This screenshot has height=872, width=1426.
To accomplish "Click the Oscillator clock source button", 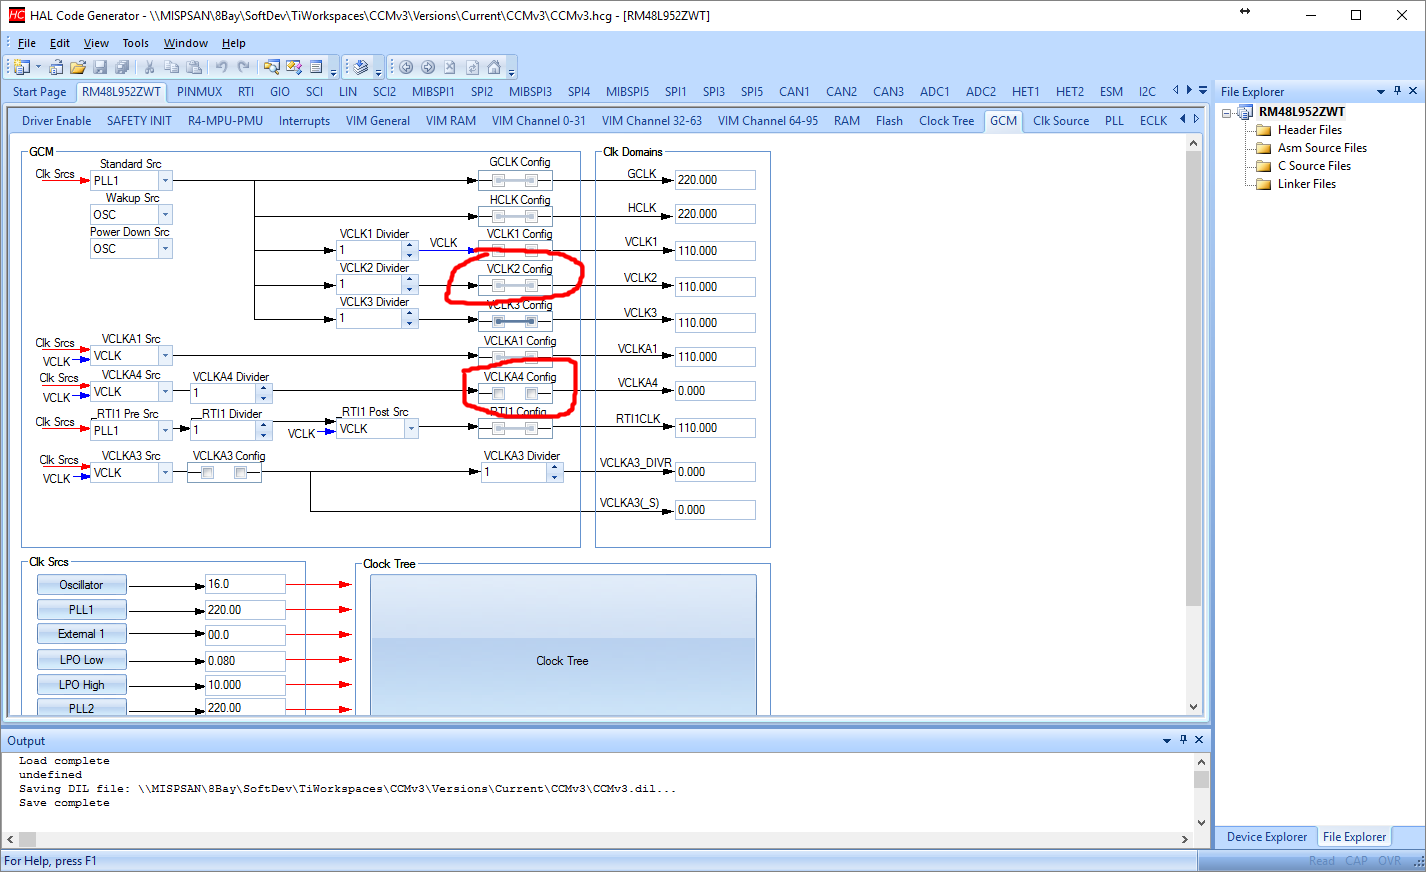I will point(82,585).
